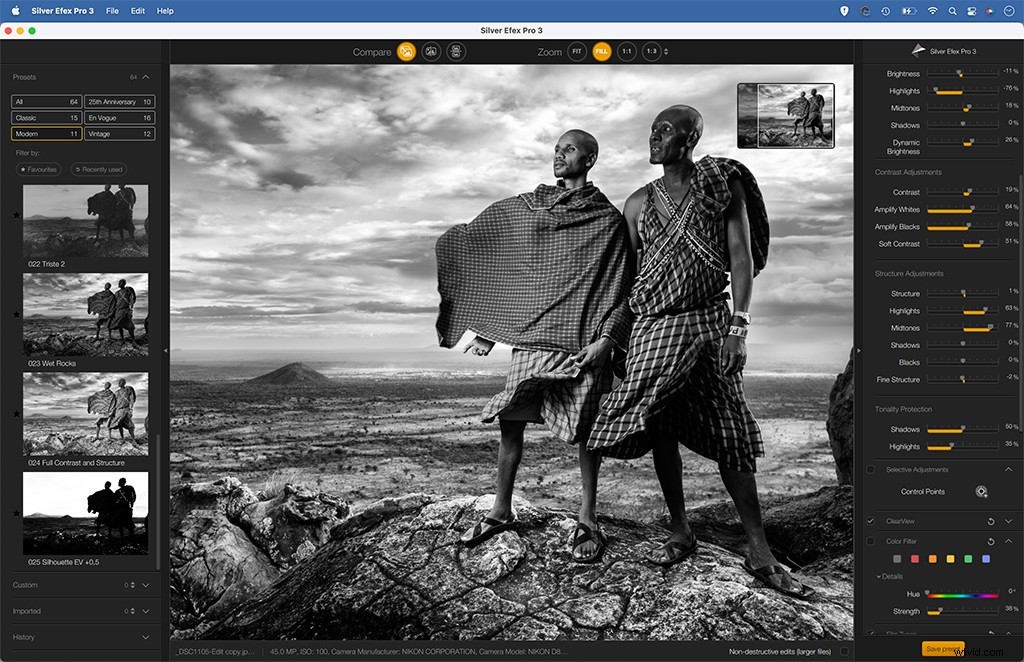The image size is (1024, 662).
Task: Activate the split-view compare icon
Action: coord(455,52)
